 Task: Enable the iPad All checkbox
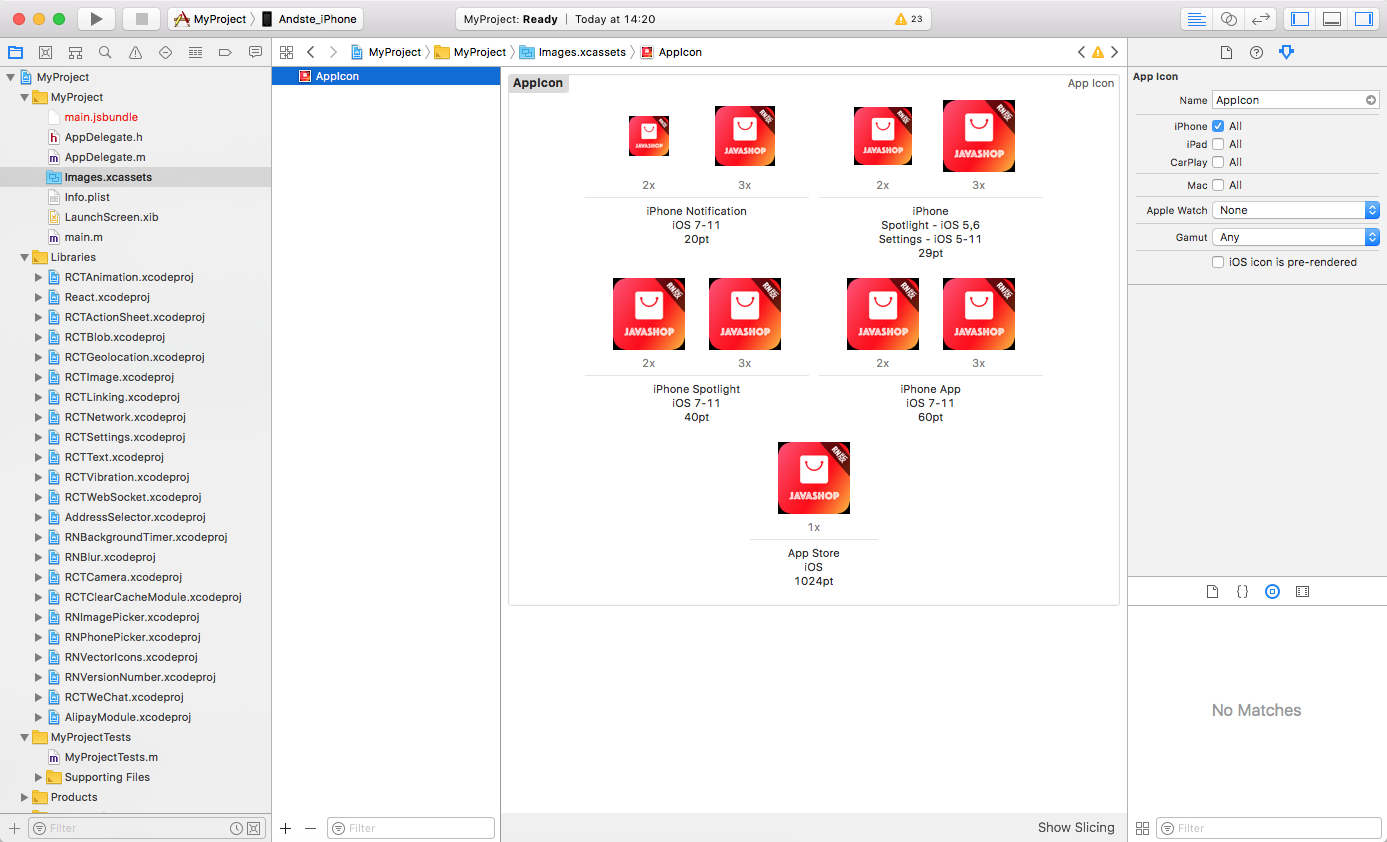tap(1218, 144)
